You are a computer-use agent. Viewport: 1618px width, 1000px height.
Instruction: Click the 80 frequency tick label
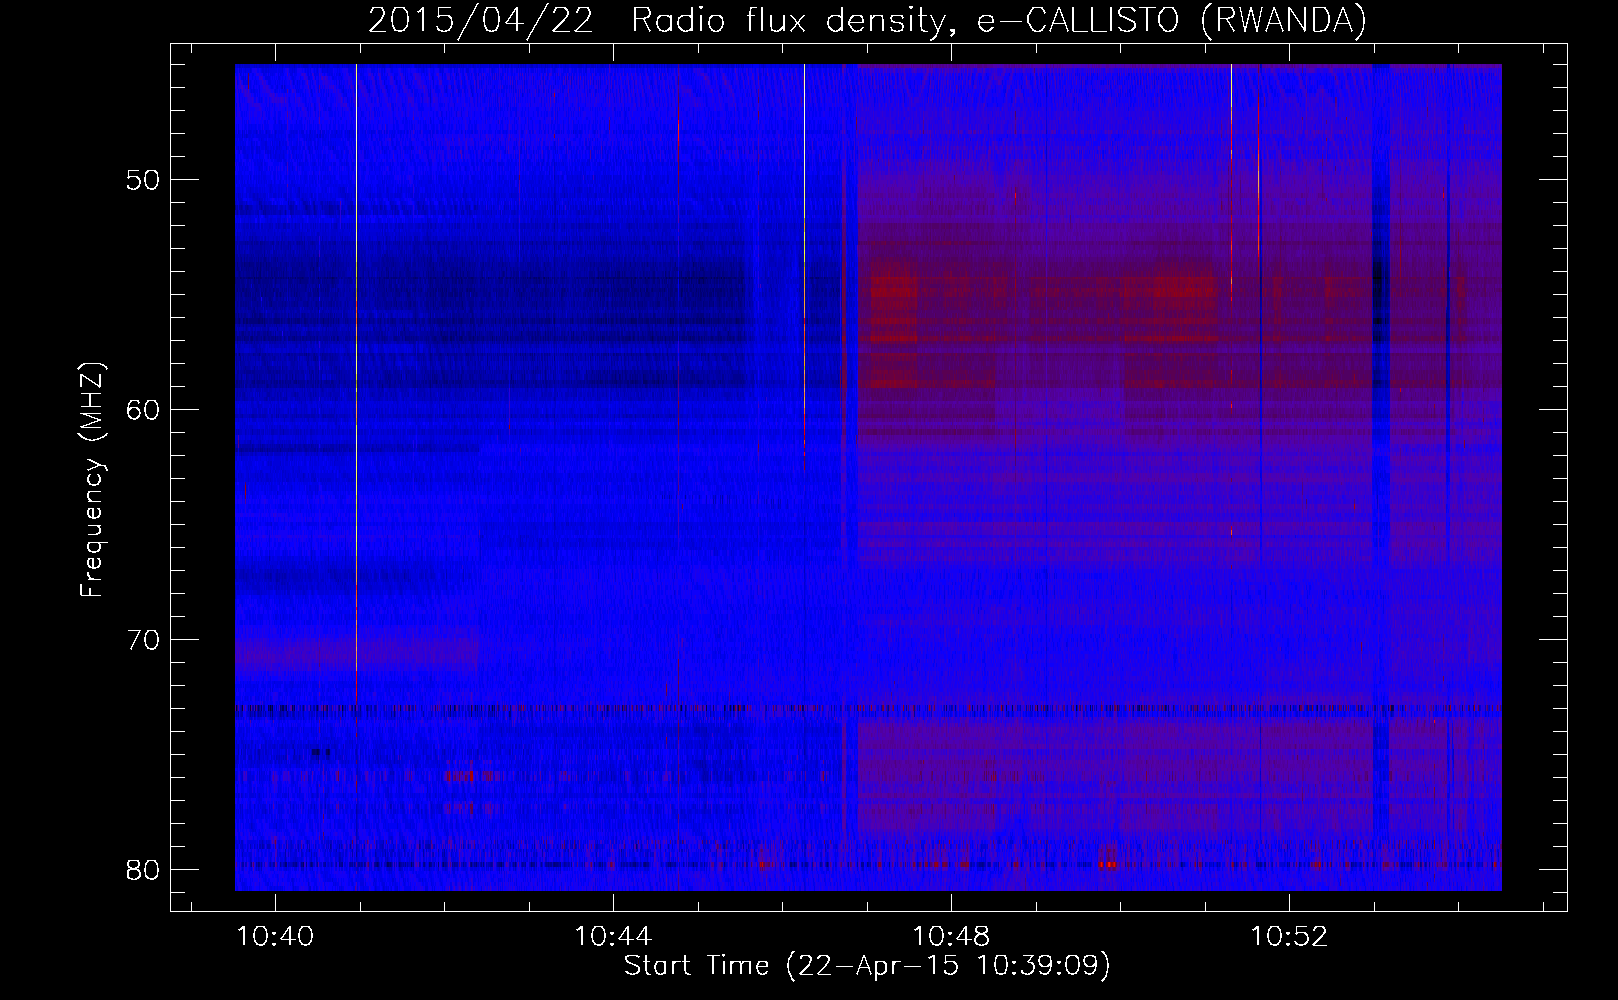pos(141,870)
